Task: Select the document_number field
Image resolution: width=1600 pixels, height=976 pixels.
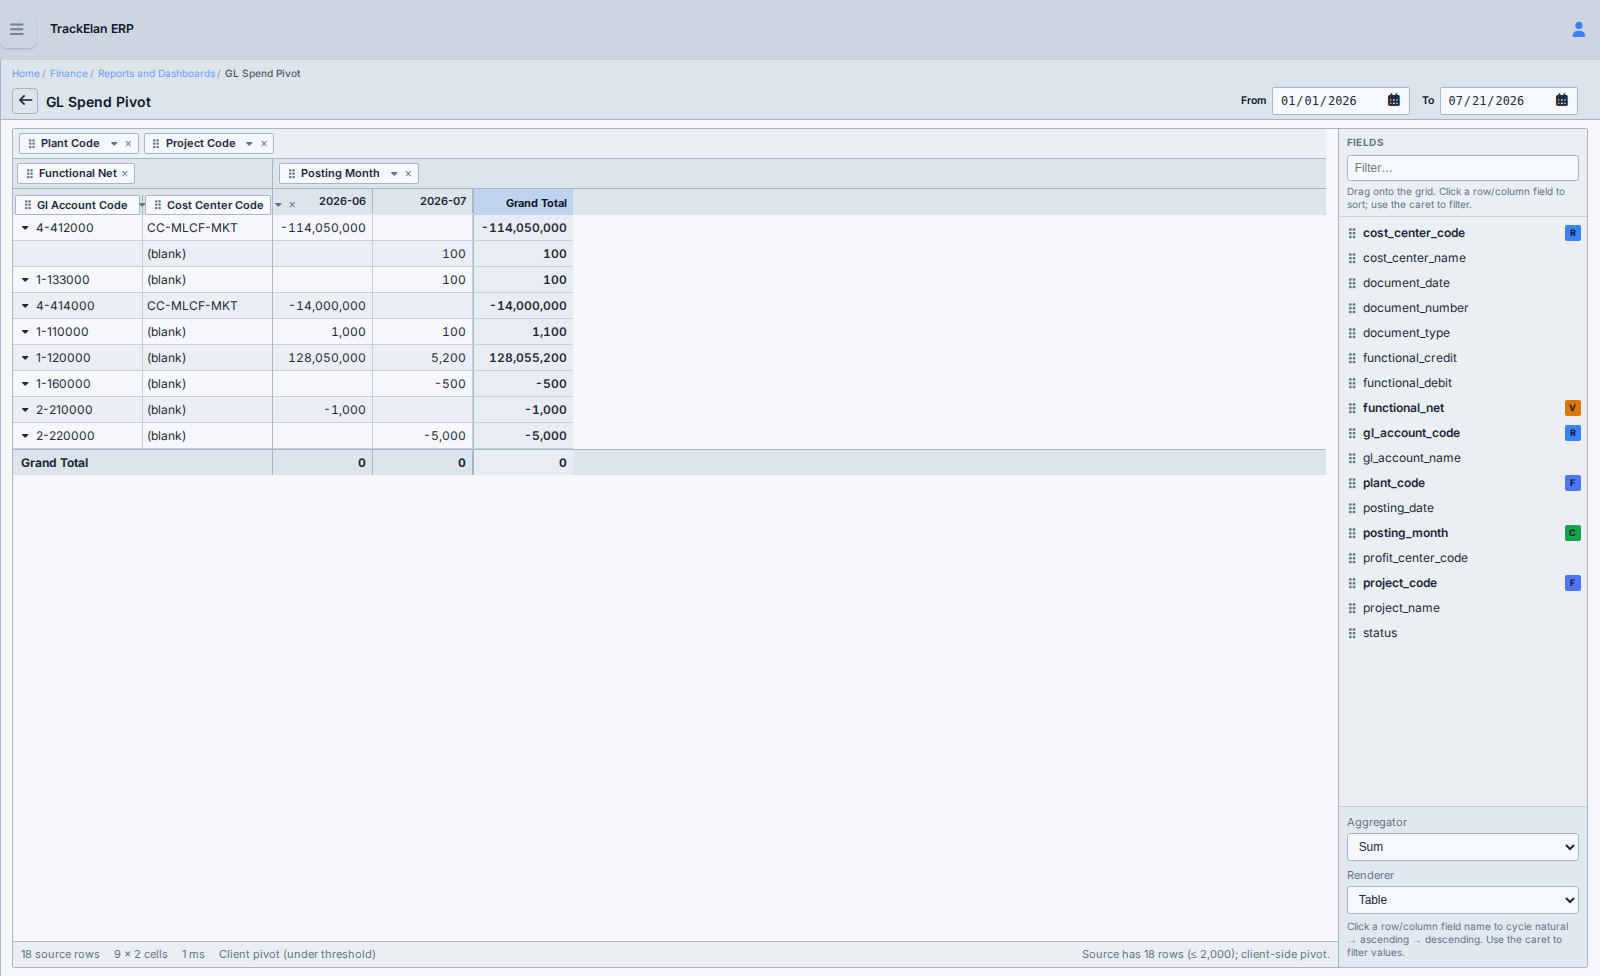Action: click(1415, 308)
